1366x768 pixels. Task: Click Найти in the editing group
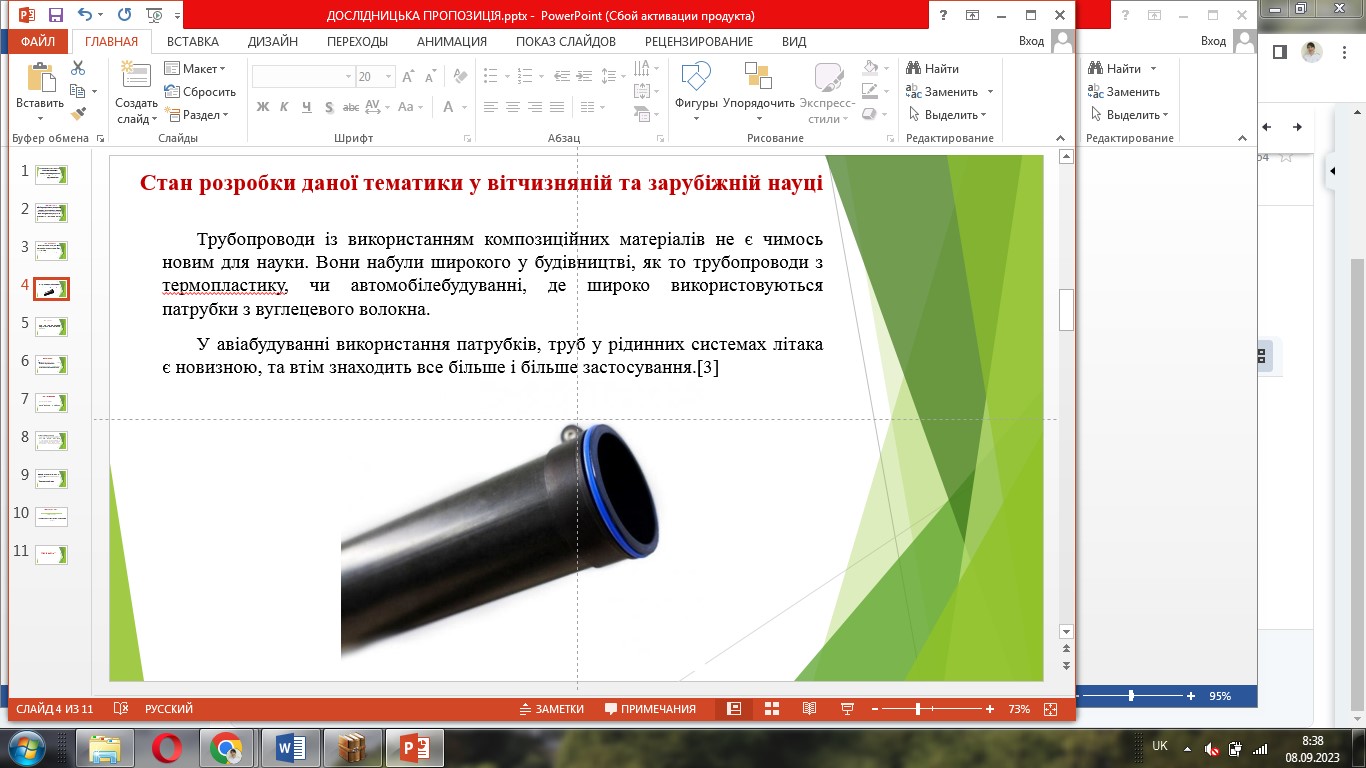(933, 68)
